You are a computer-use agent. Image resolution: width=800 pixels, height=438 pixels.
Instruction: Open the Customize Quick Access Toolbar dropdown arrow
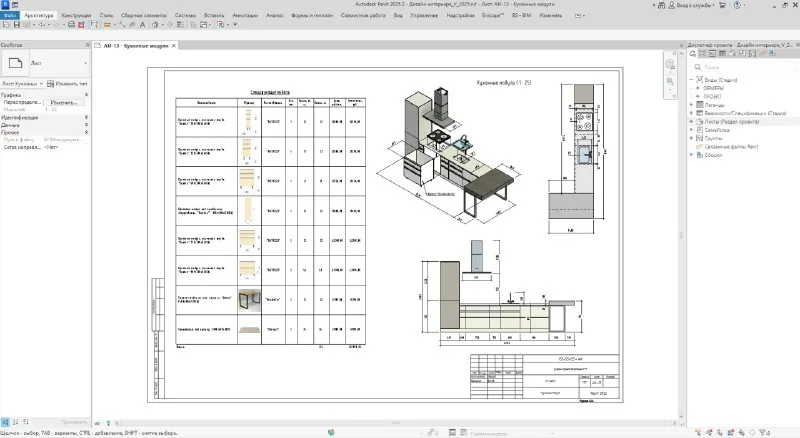tap(235, 25)
